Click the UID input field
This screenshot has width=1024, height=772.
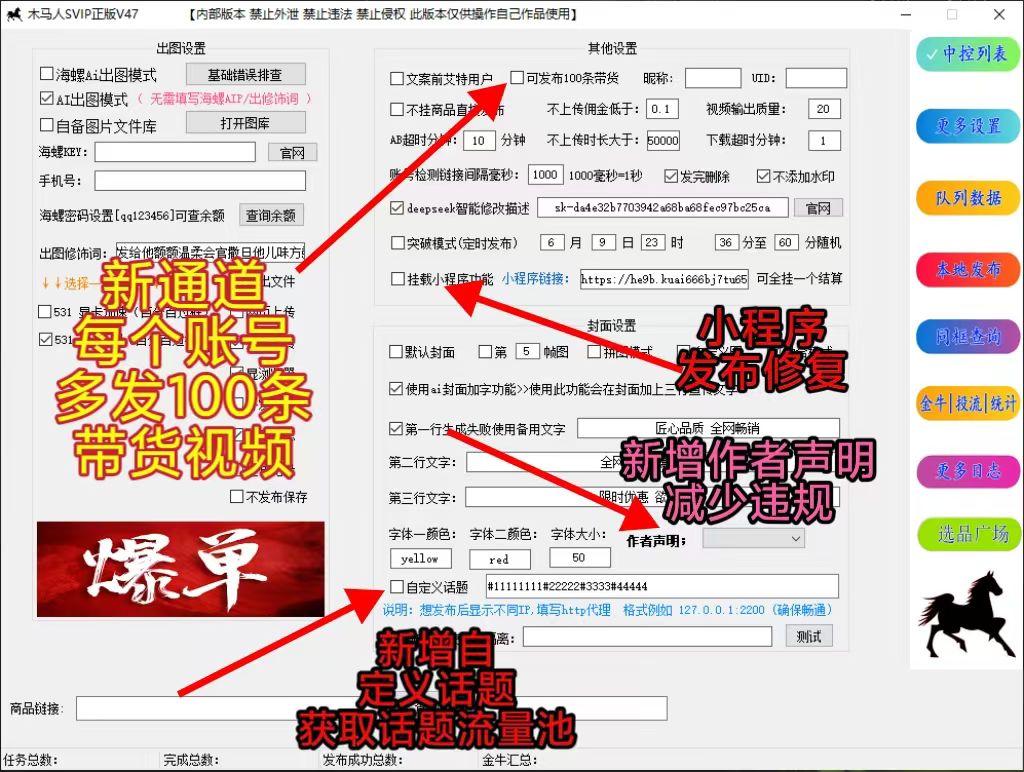(816, 78)
